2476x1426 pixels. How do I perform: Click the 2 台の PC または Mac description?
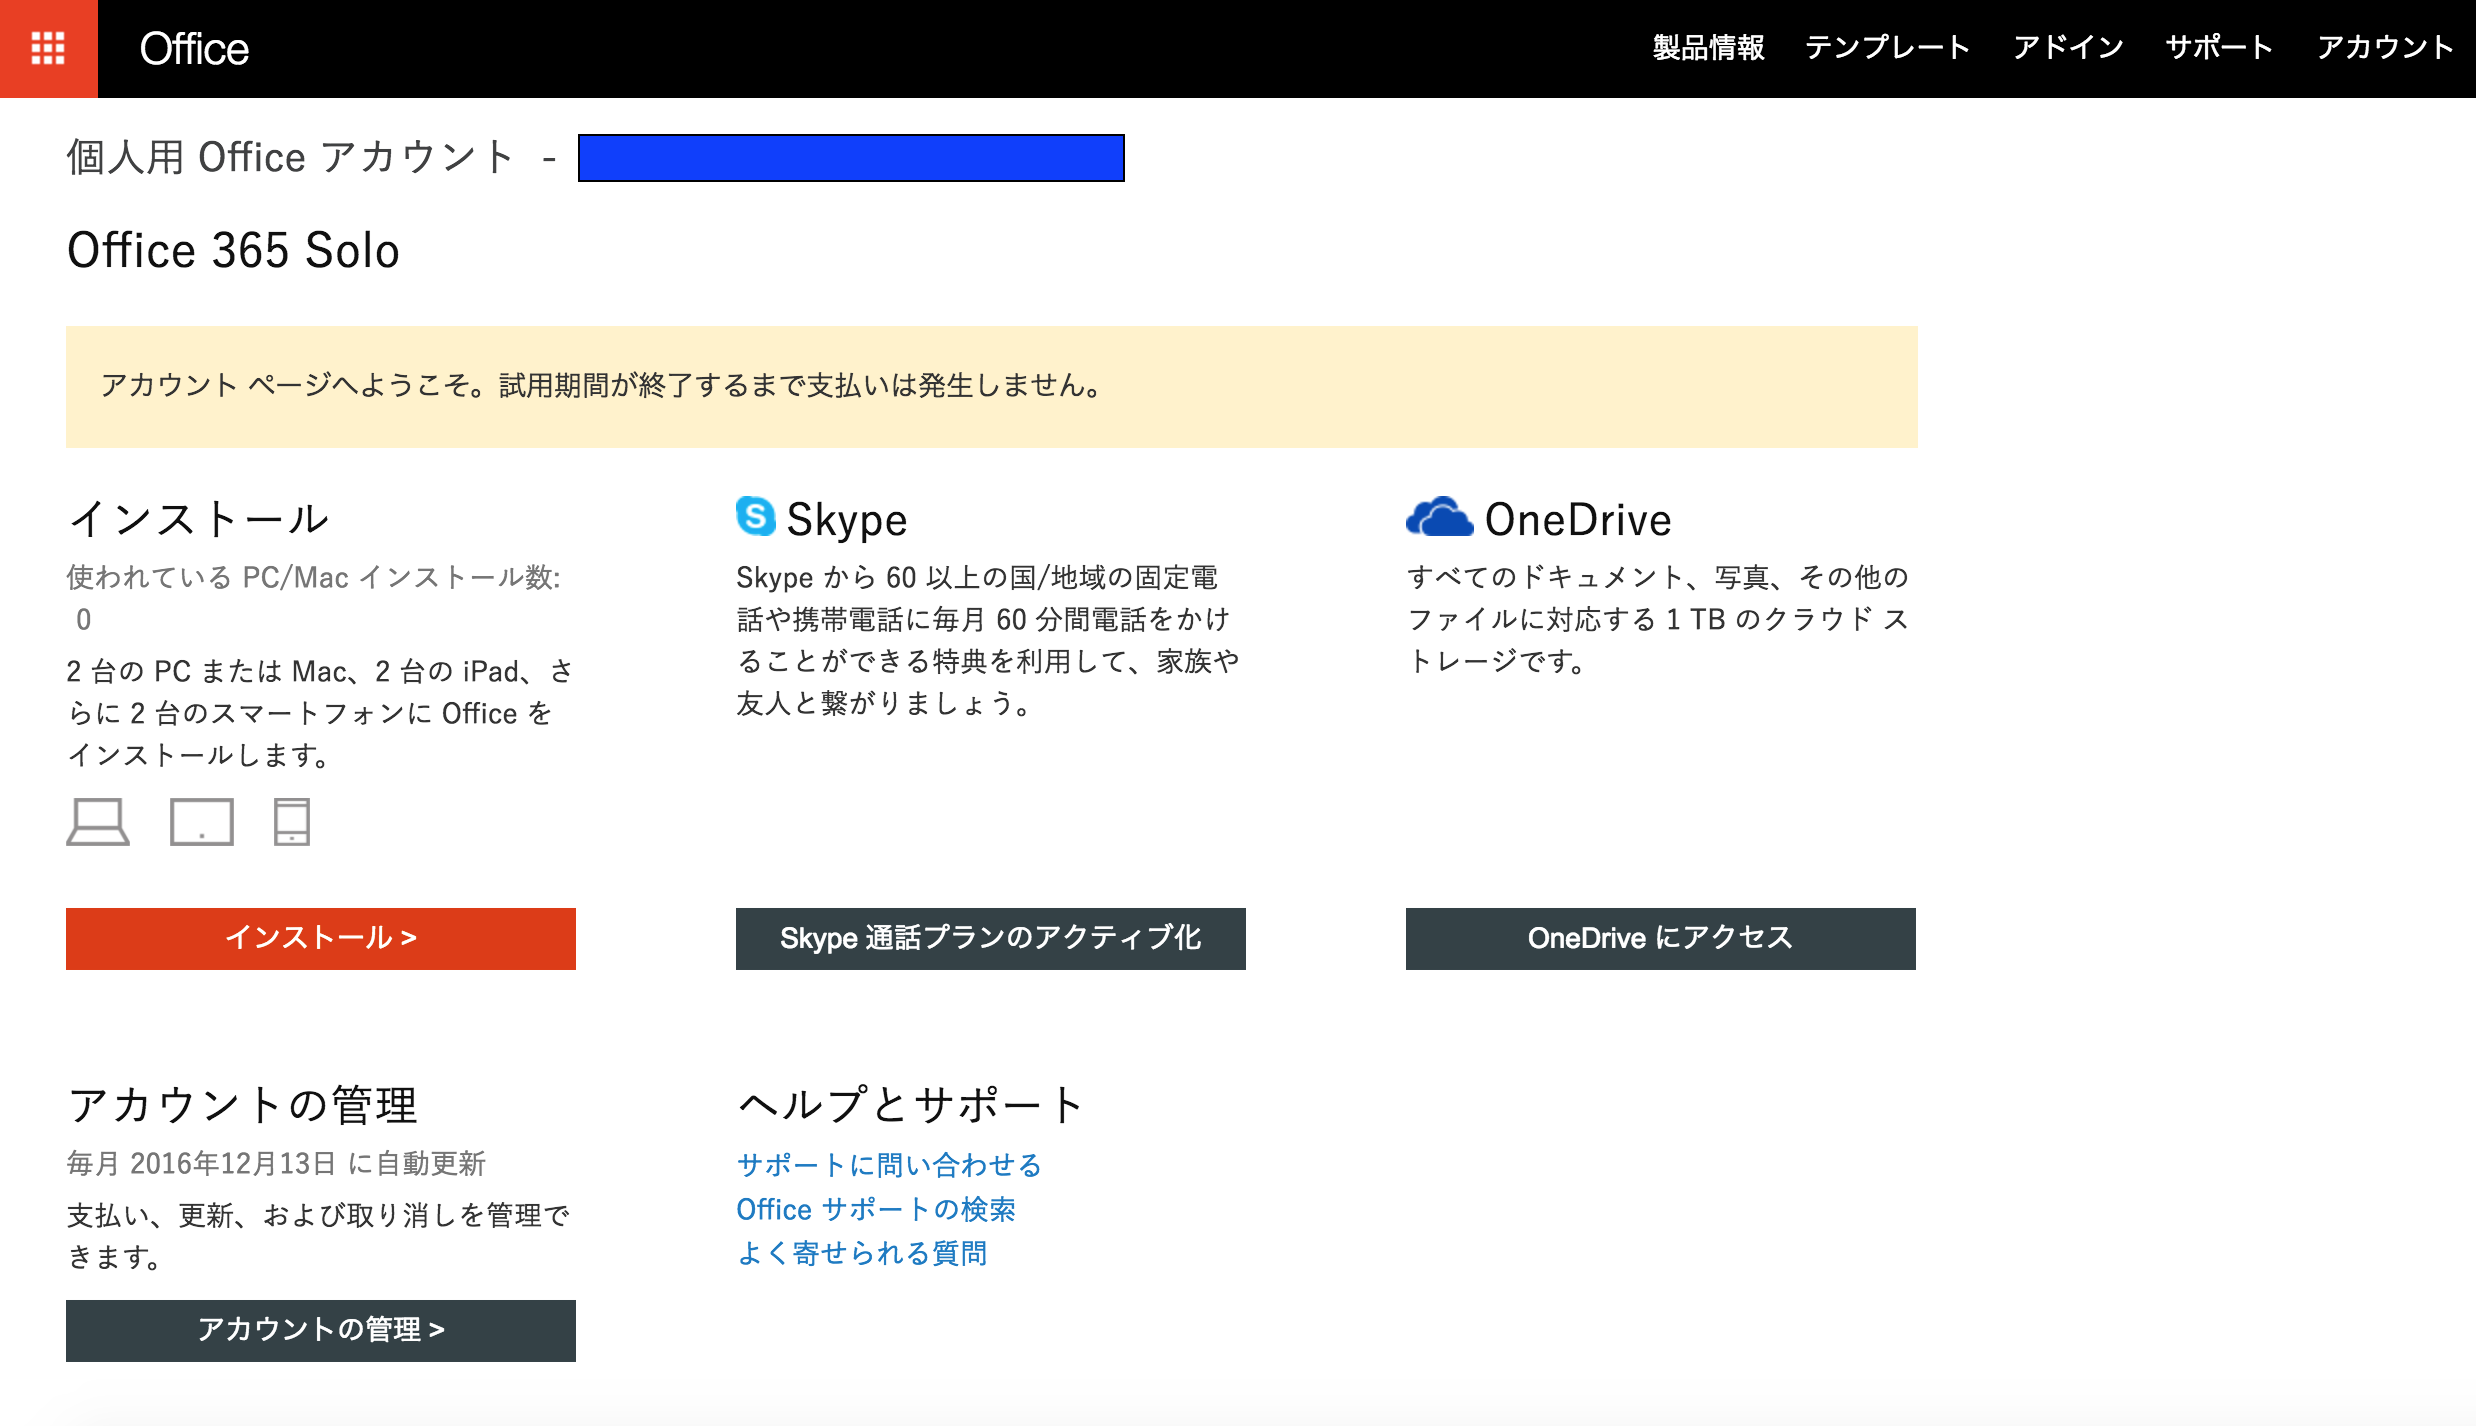tap(320, 712)
